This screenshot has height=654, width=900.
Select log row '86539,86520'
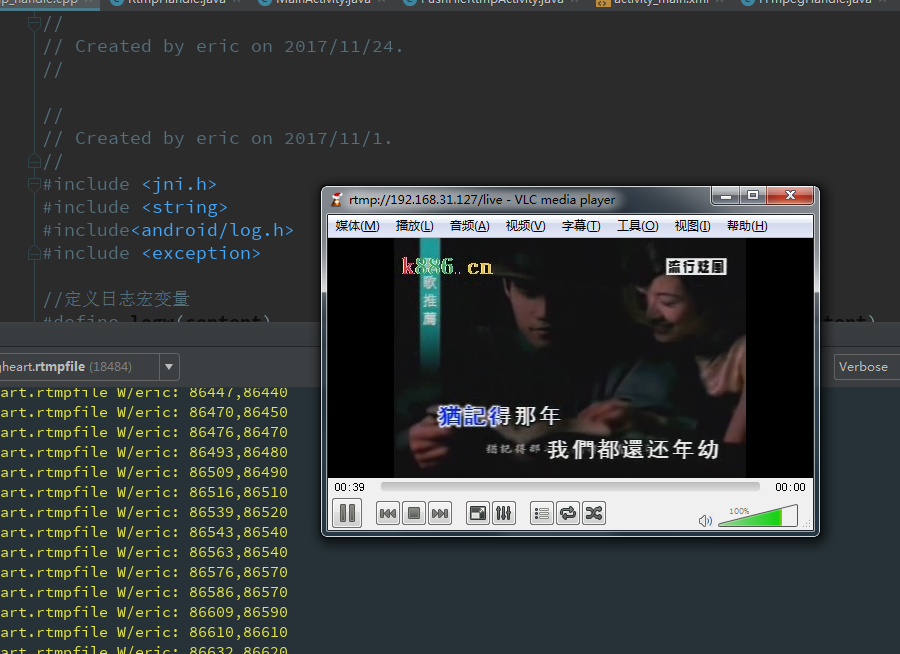(x=144, y=512)
